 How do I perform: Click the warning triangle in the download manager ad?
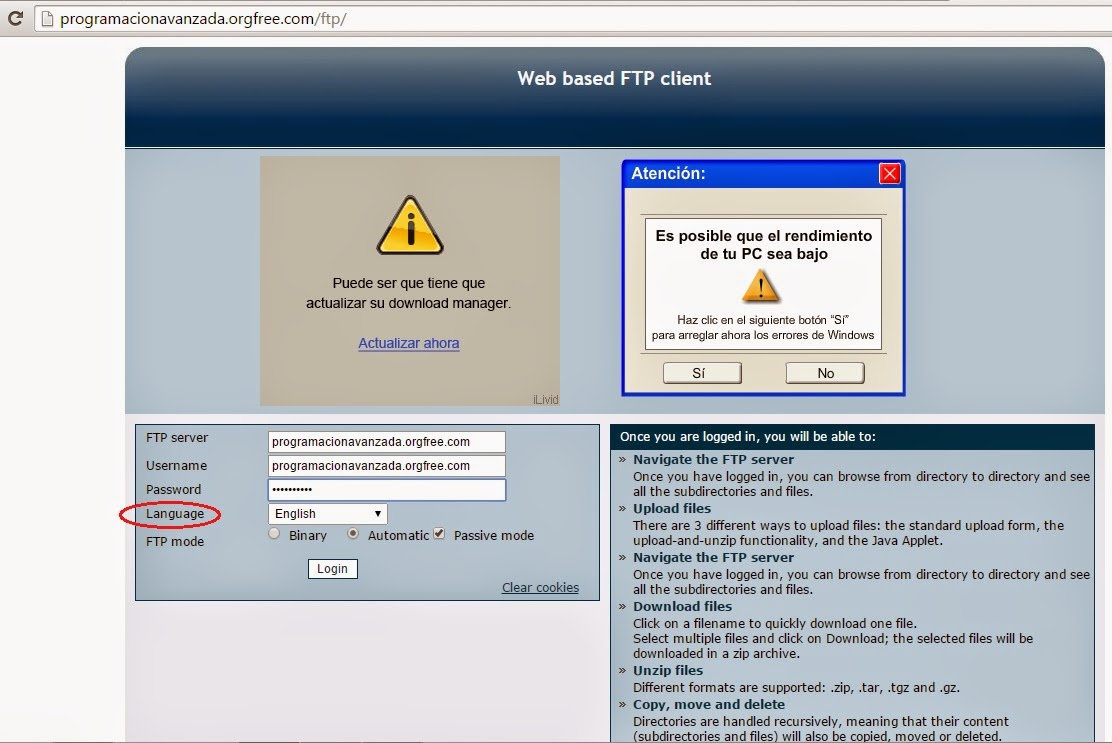[410, 226]
